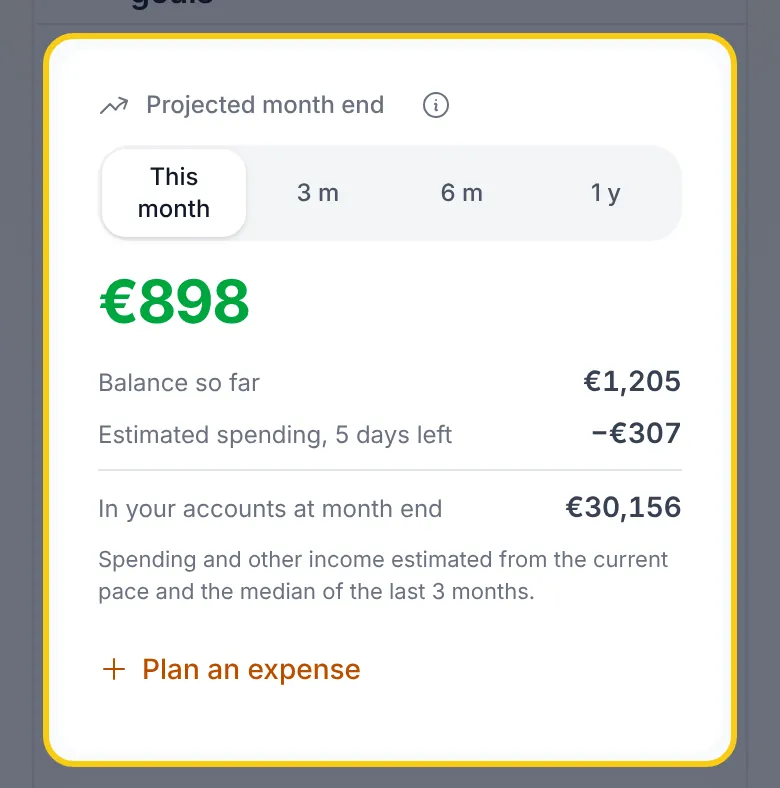
Task: Click the green €898 projected amount
Action: [x=174, y=302]
